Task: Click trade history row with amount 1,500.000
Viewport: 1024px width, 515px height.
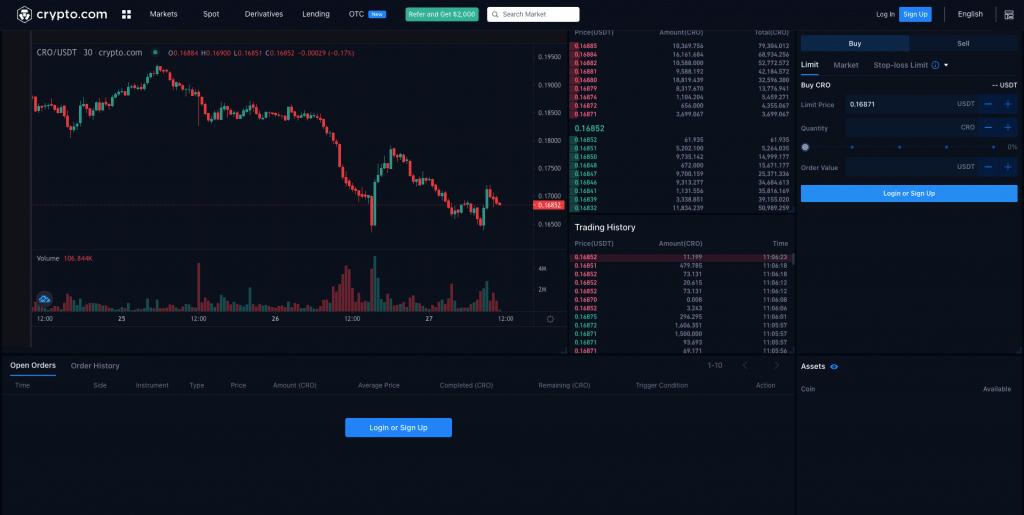Action: 680,334
